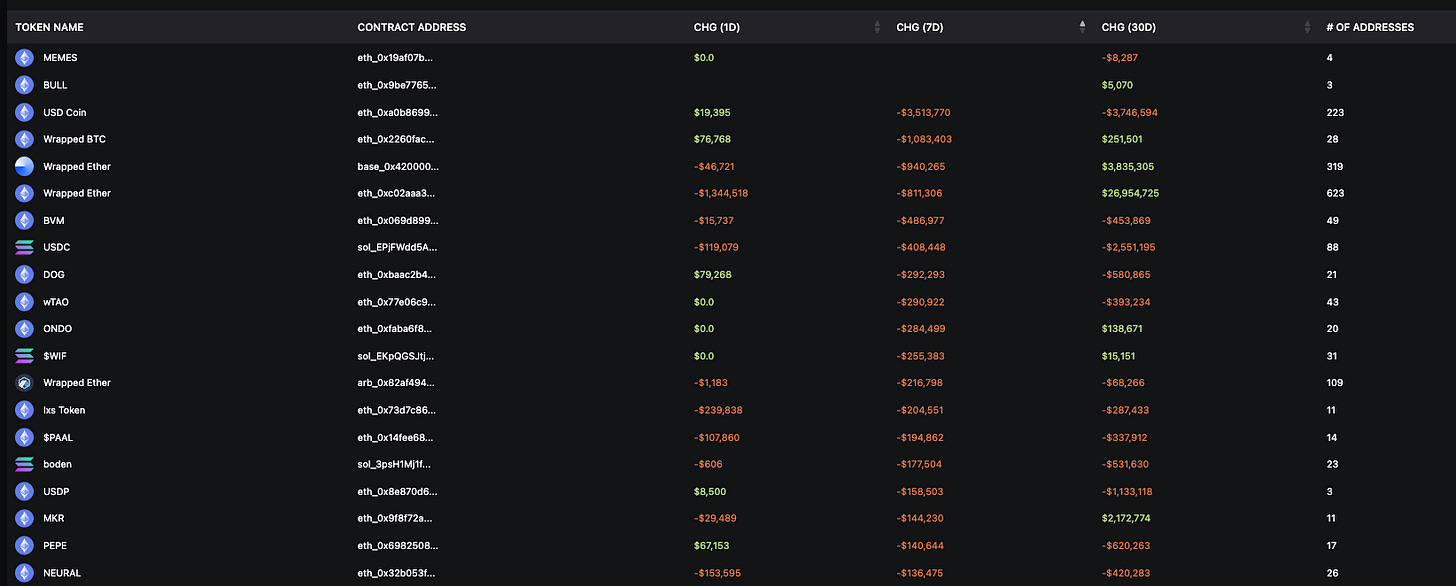Viewport: 1456px width, 586px height.
Task: Click the CHG (30D) header label
Action: [x=1129, y=27]
